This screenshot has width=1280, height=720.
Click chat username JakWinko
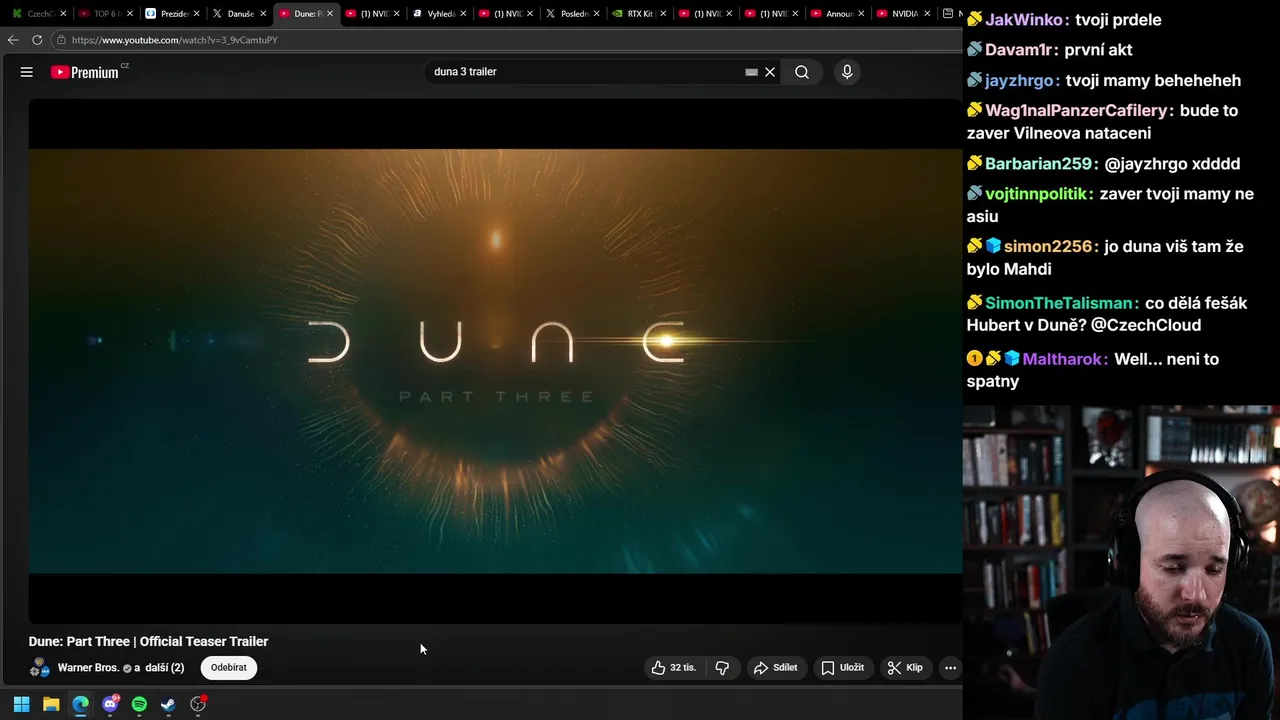[x=1024, y=20]
